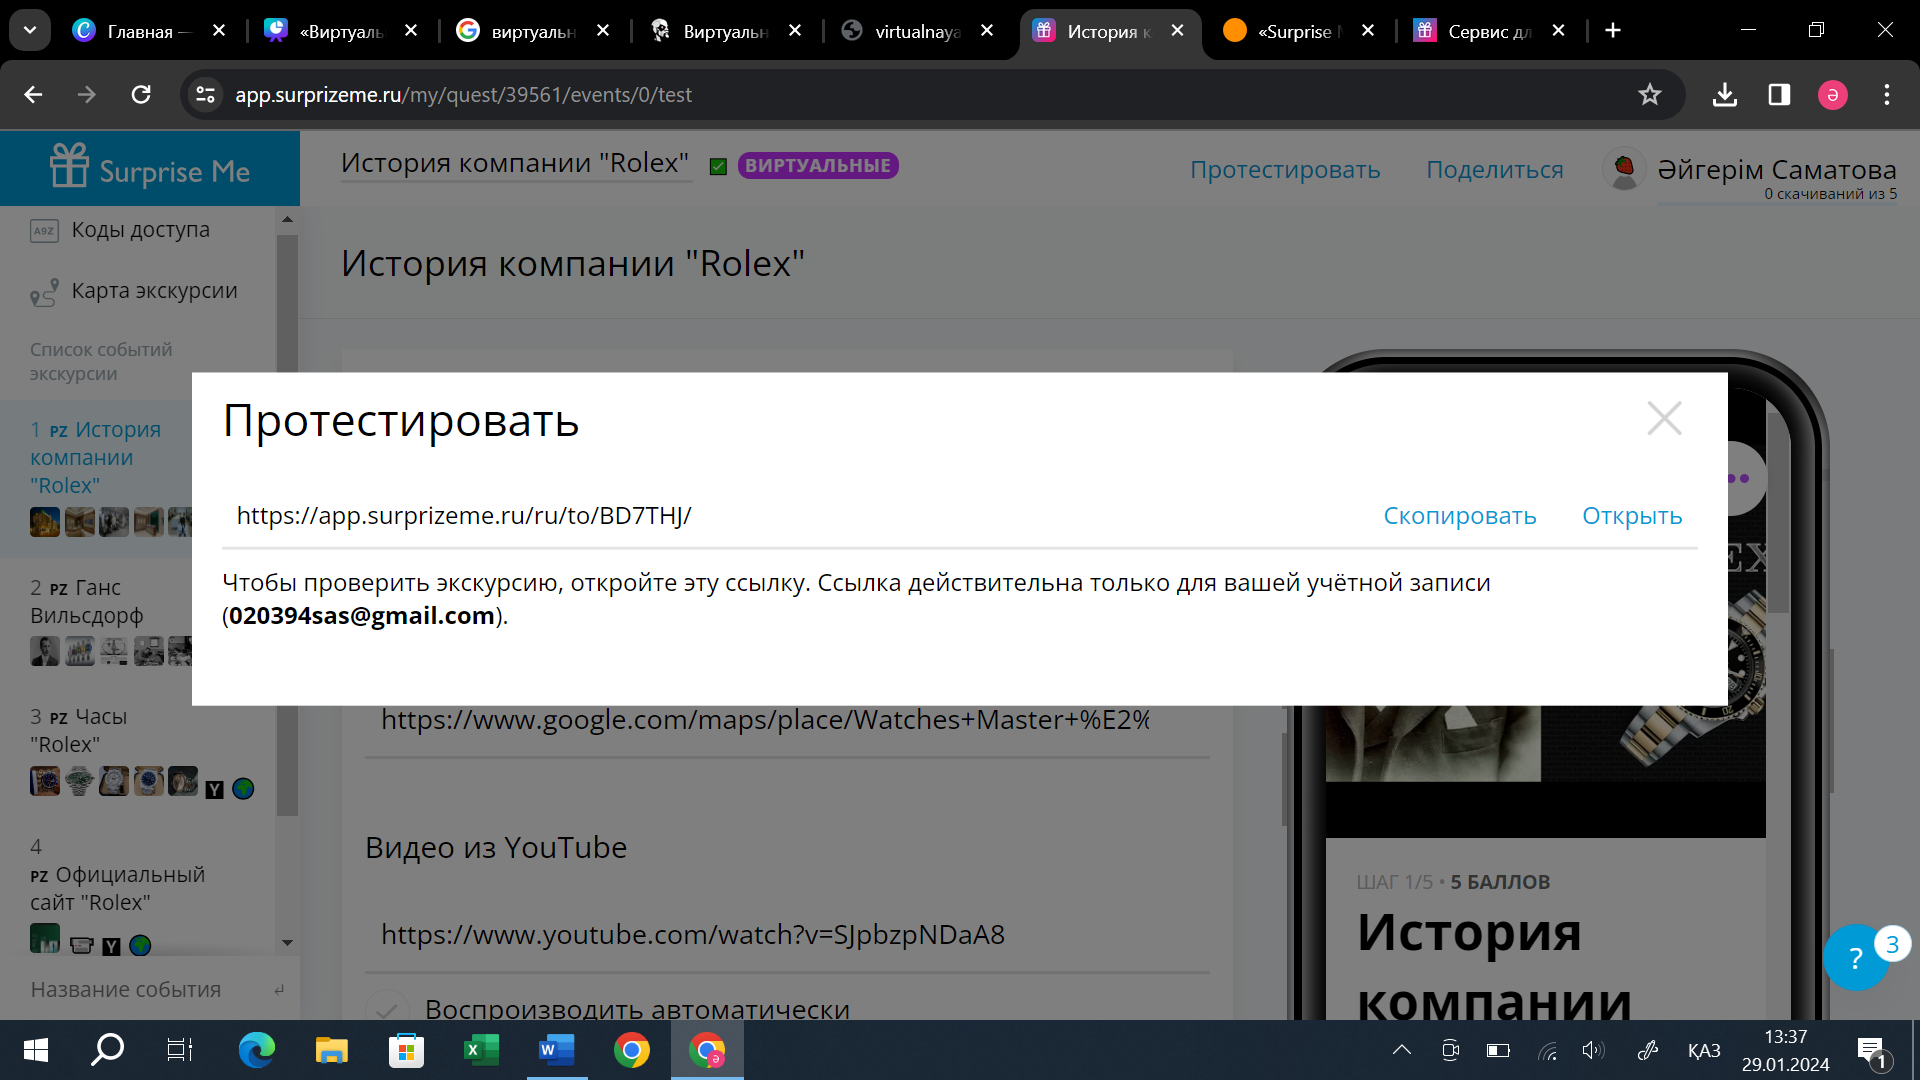Toggle KAZ keyboard language indicator
The height and width of the screenshot is (1080, 1920).
(1704, 1050)
